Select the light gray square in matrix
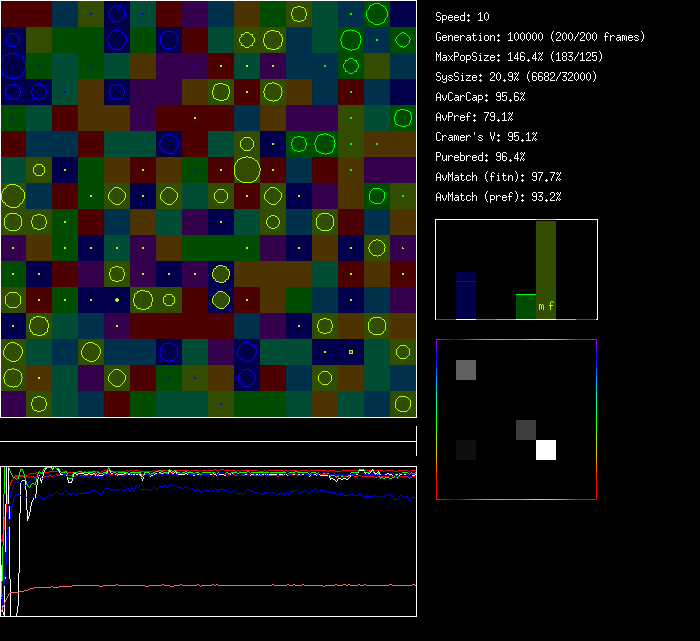This screenshot has width=700, height=641. (x=466, y=370)
